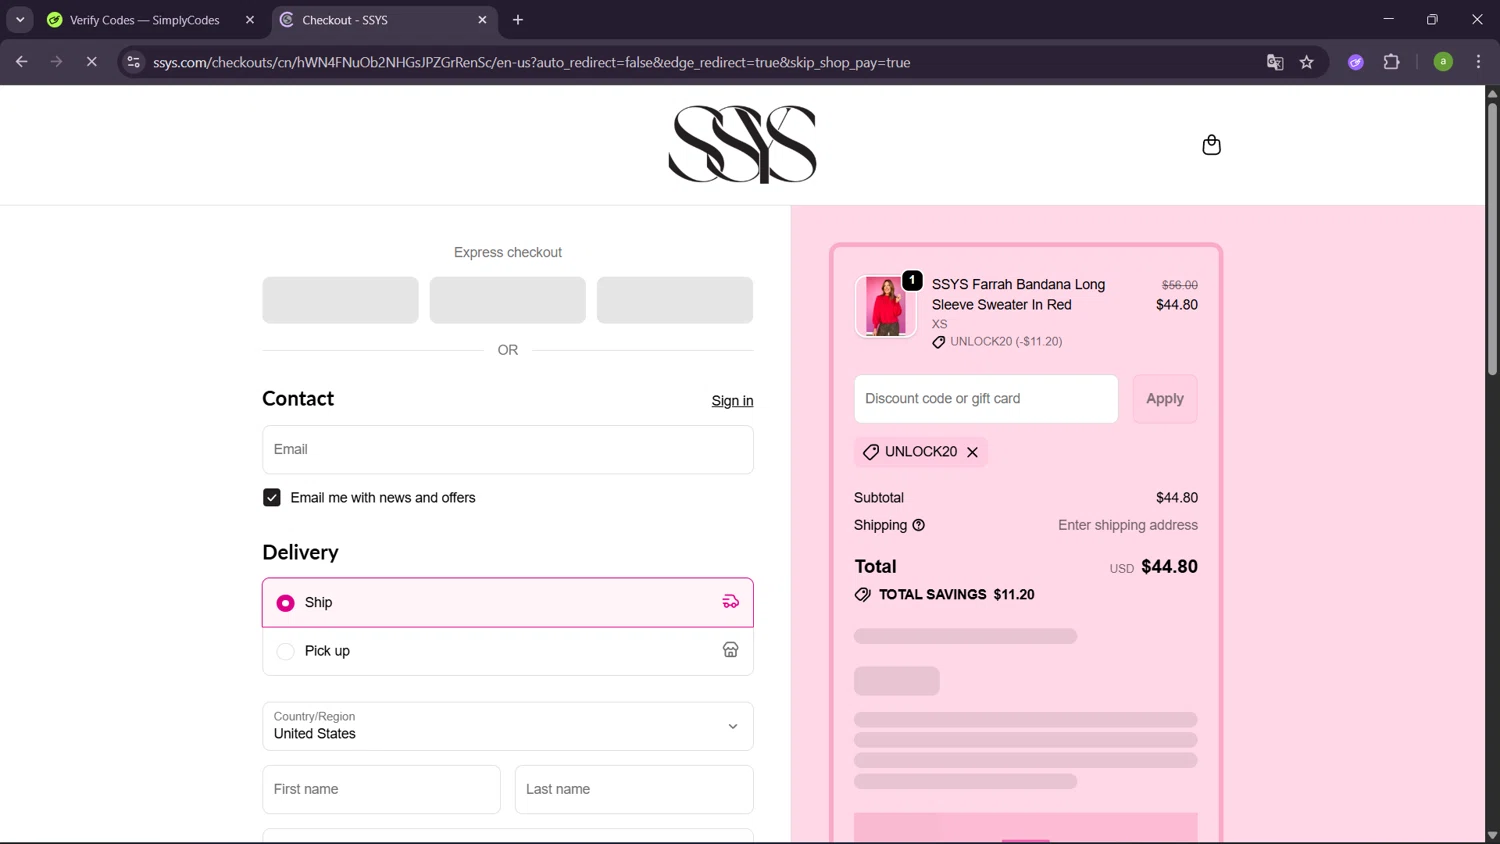Expand the Country/Region dropdown
This screenshot has width=1500, height=844.
pyautogui.click(x=507, y=726)
